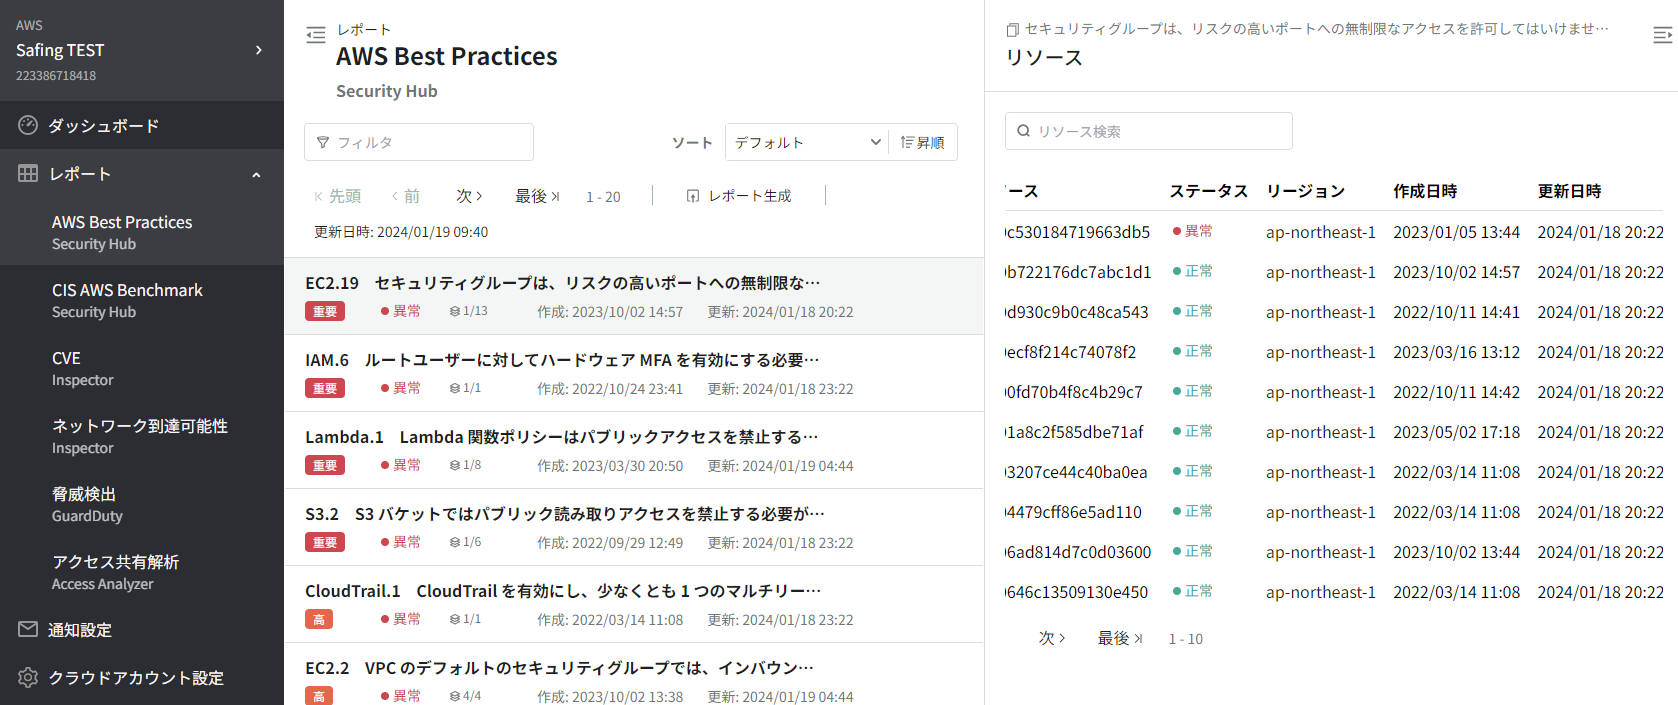Click the cloud account settings gear icon

(x=28, y=677)
